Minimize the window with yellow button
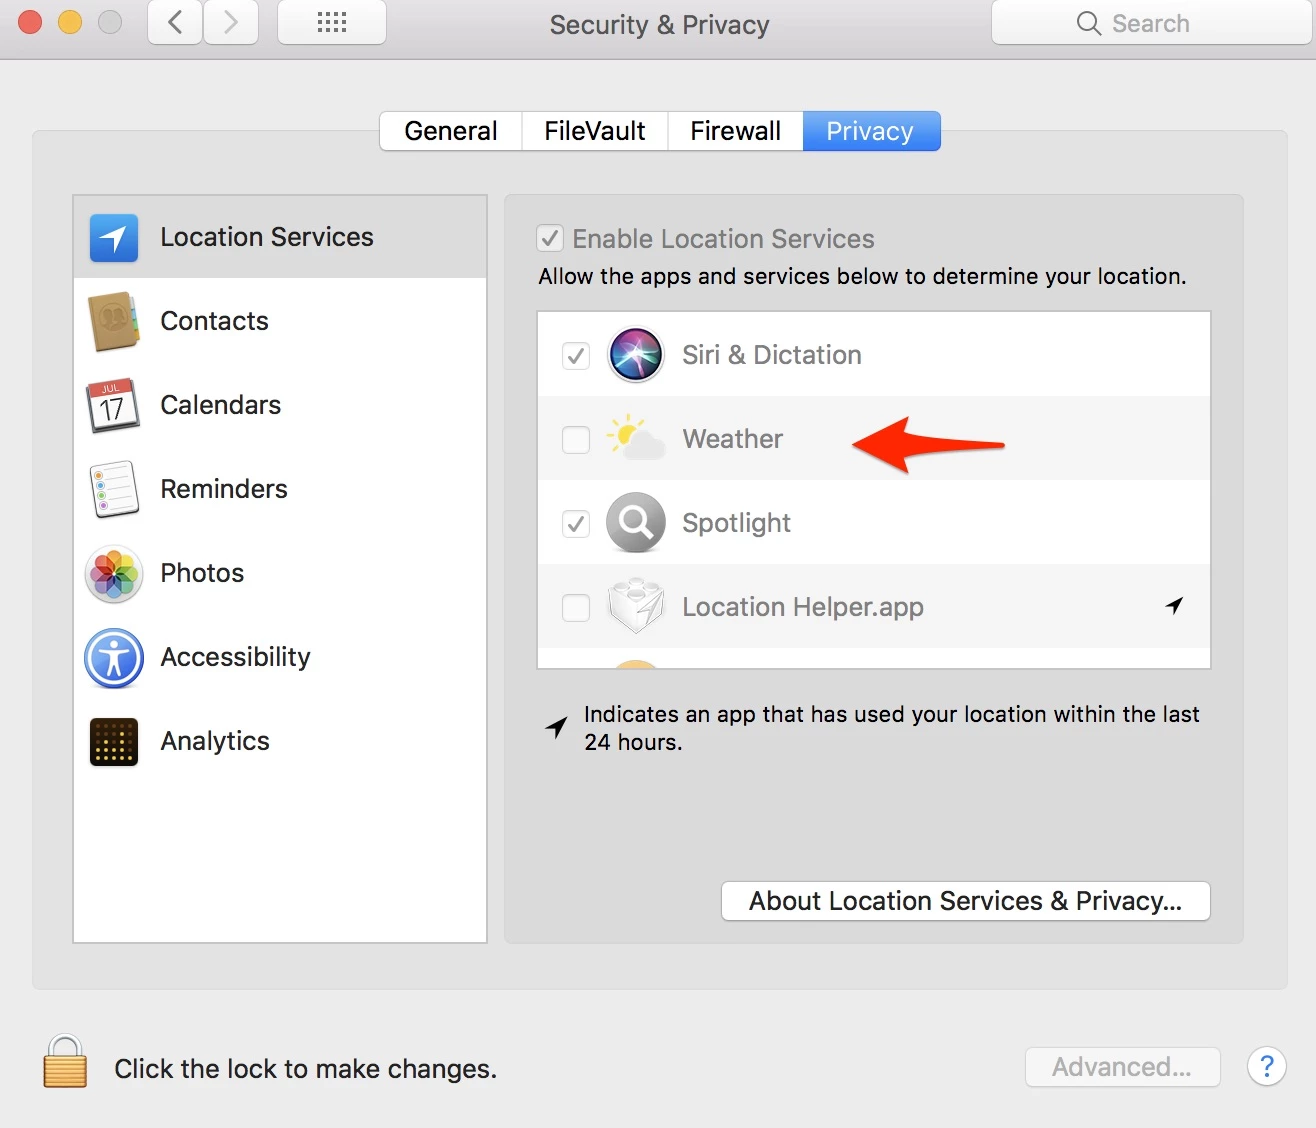 click(x=70, y=22)
